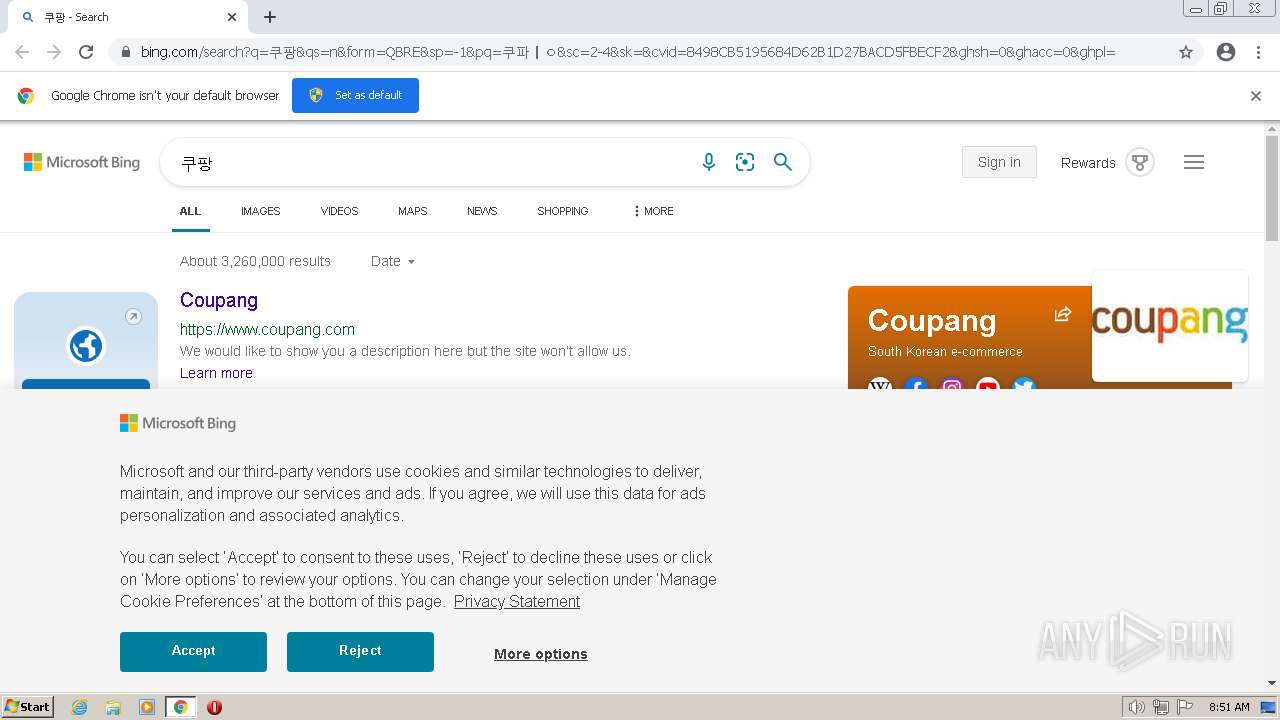This screenshot has width=1280, height=720.
Task: Click the Chrome taskbar icon
Action: pyautogui.click(x=180, y=707)
